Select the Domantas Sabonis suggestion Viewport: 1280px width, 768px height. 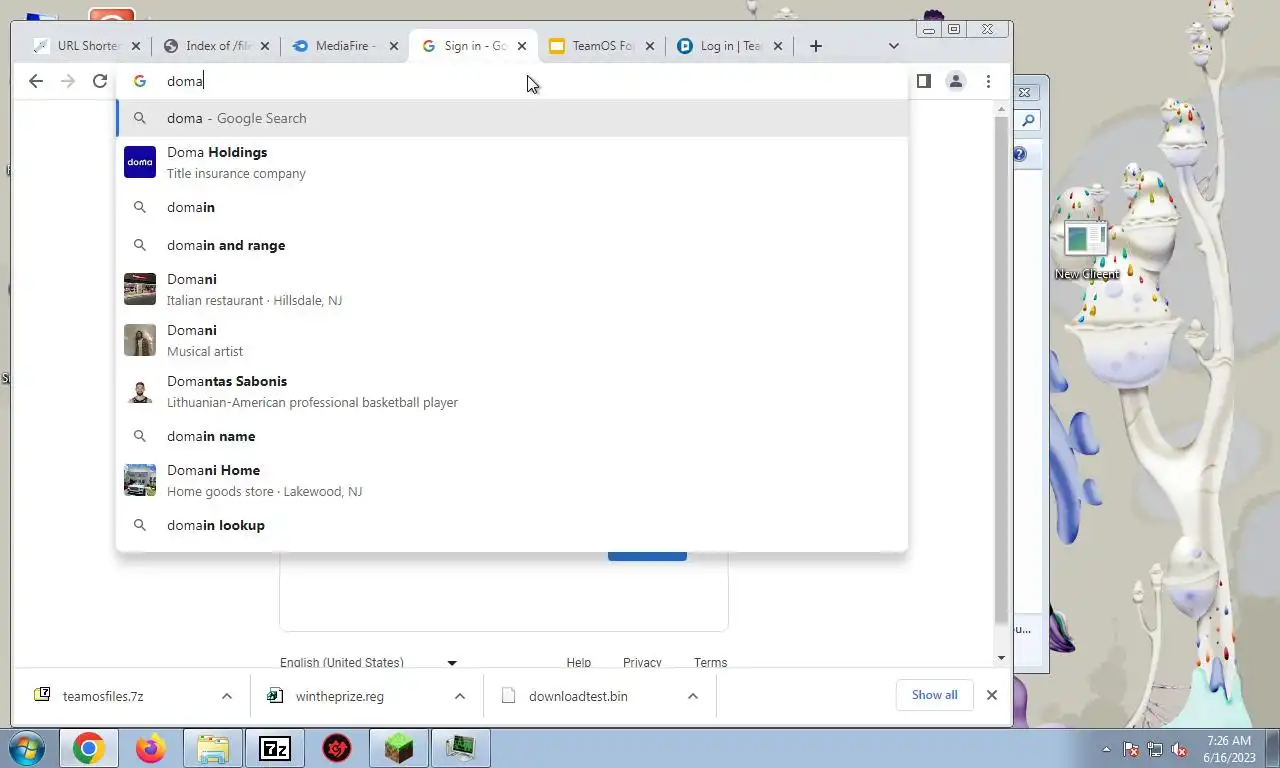tap(512, 391)
